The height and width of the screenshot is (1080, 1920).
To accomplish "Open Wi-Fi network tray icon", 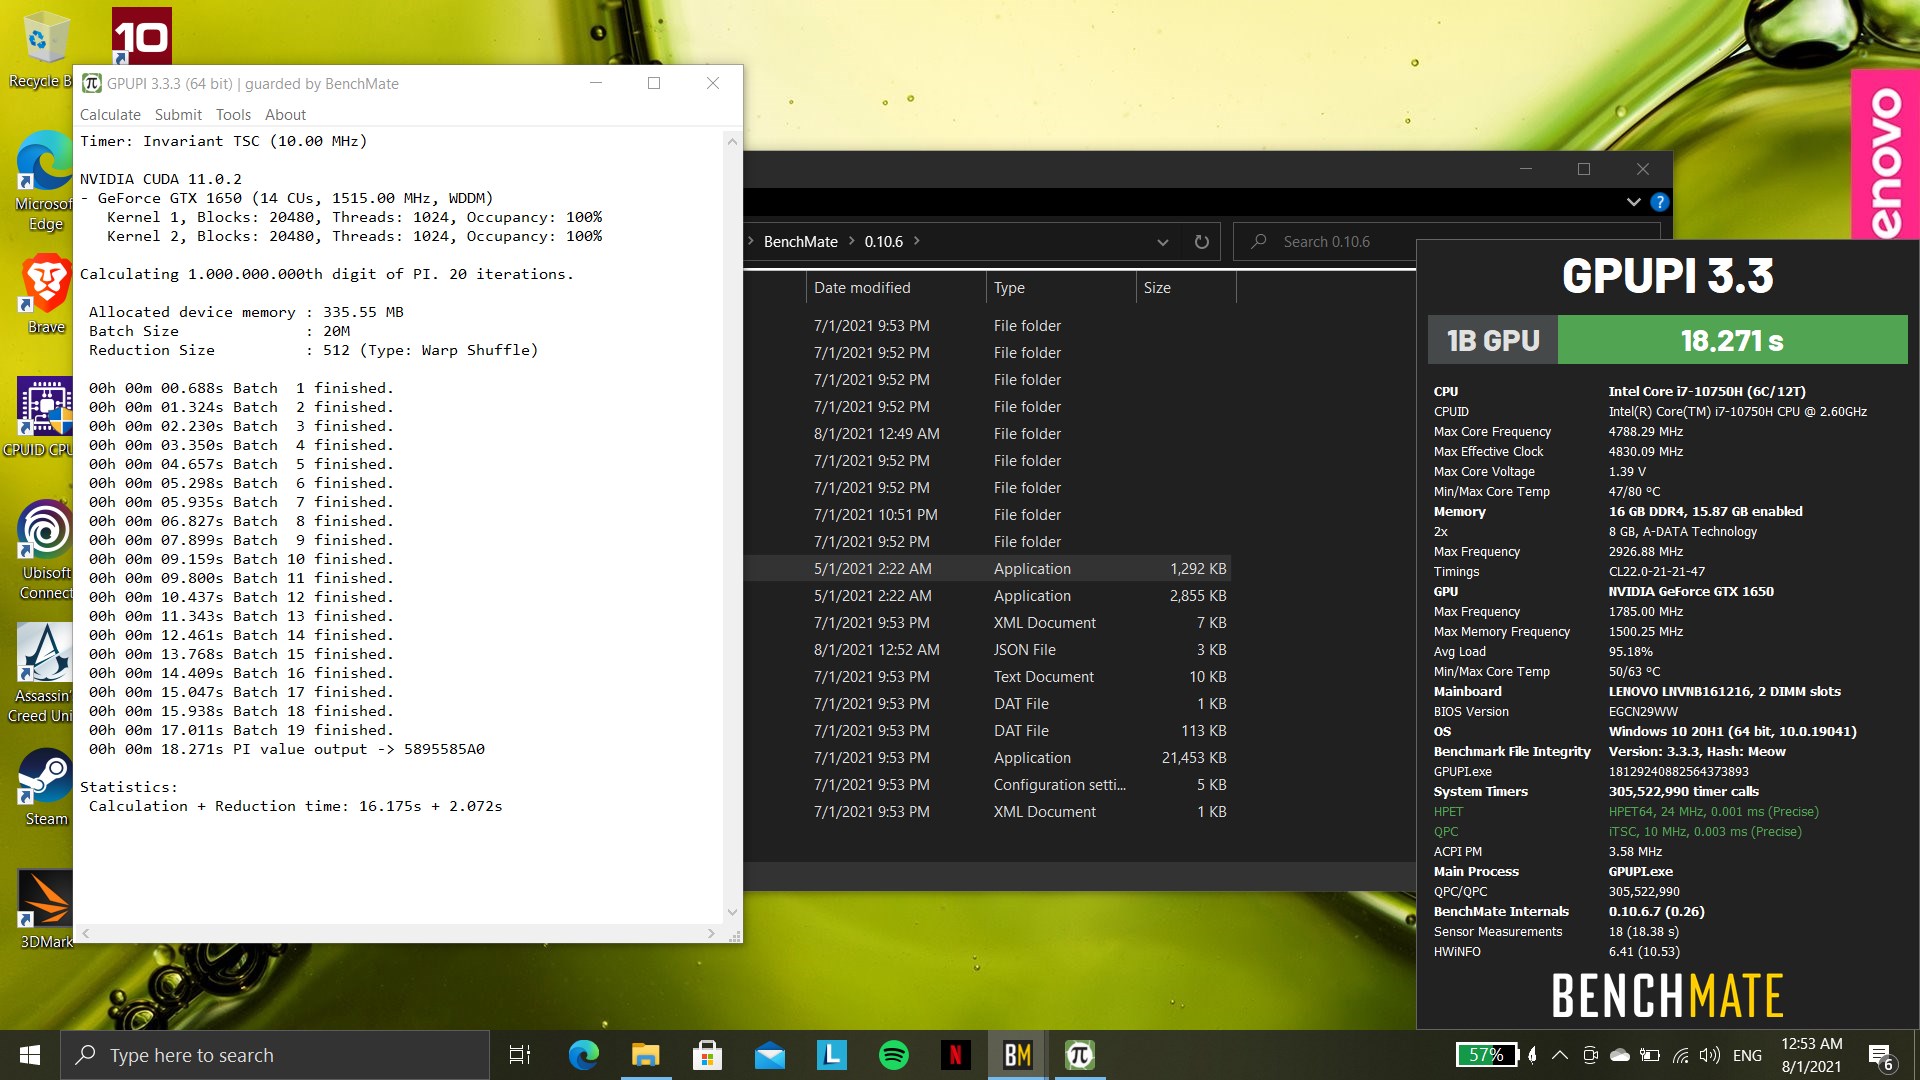I will [x=1681, y=1055].
